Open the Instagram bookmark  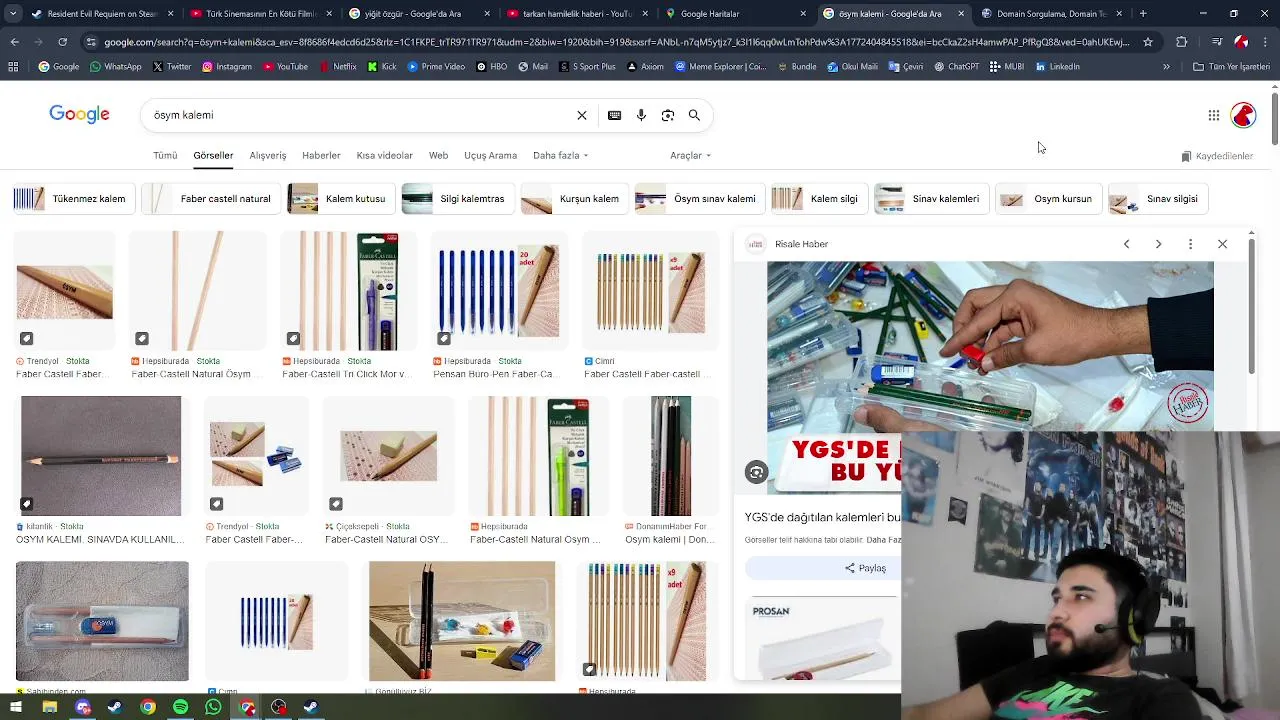pos(226,67)
